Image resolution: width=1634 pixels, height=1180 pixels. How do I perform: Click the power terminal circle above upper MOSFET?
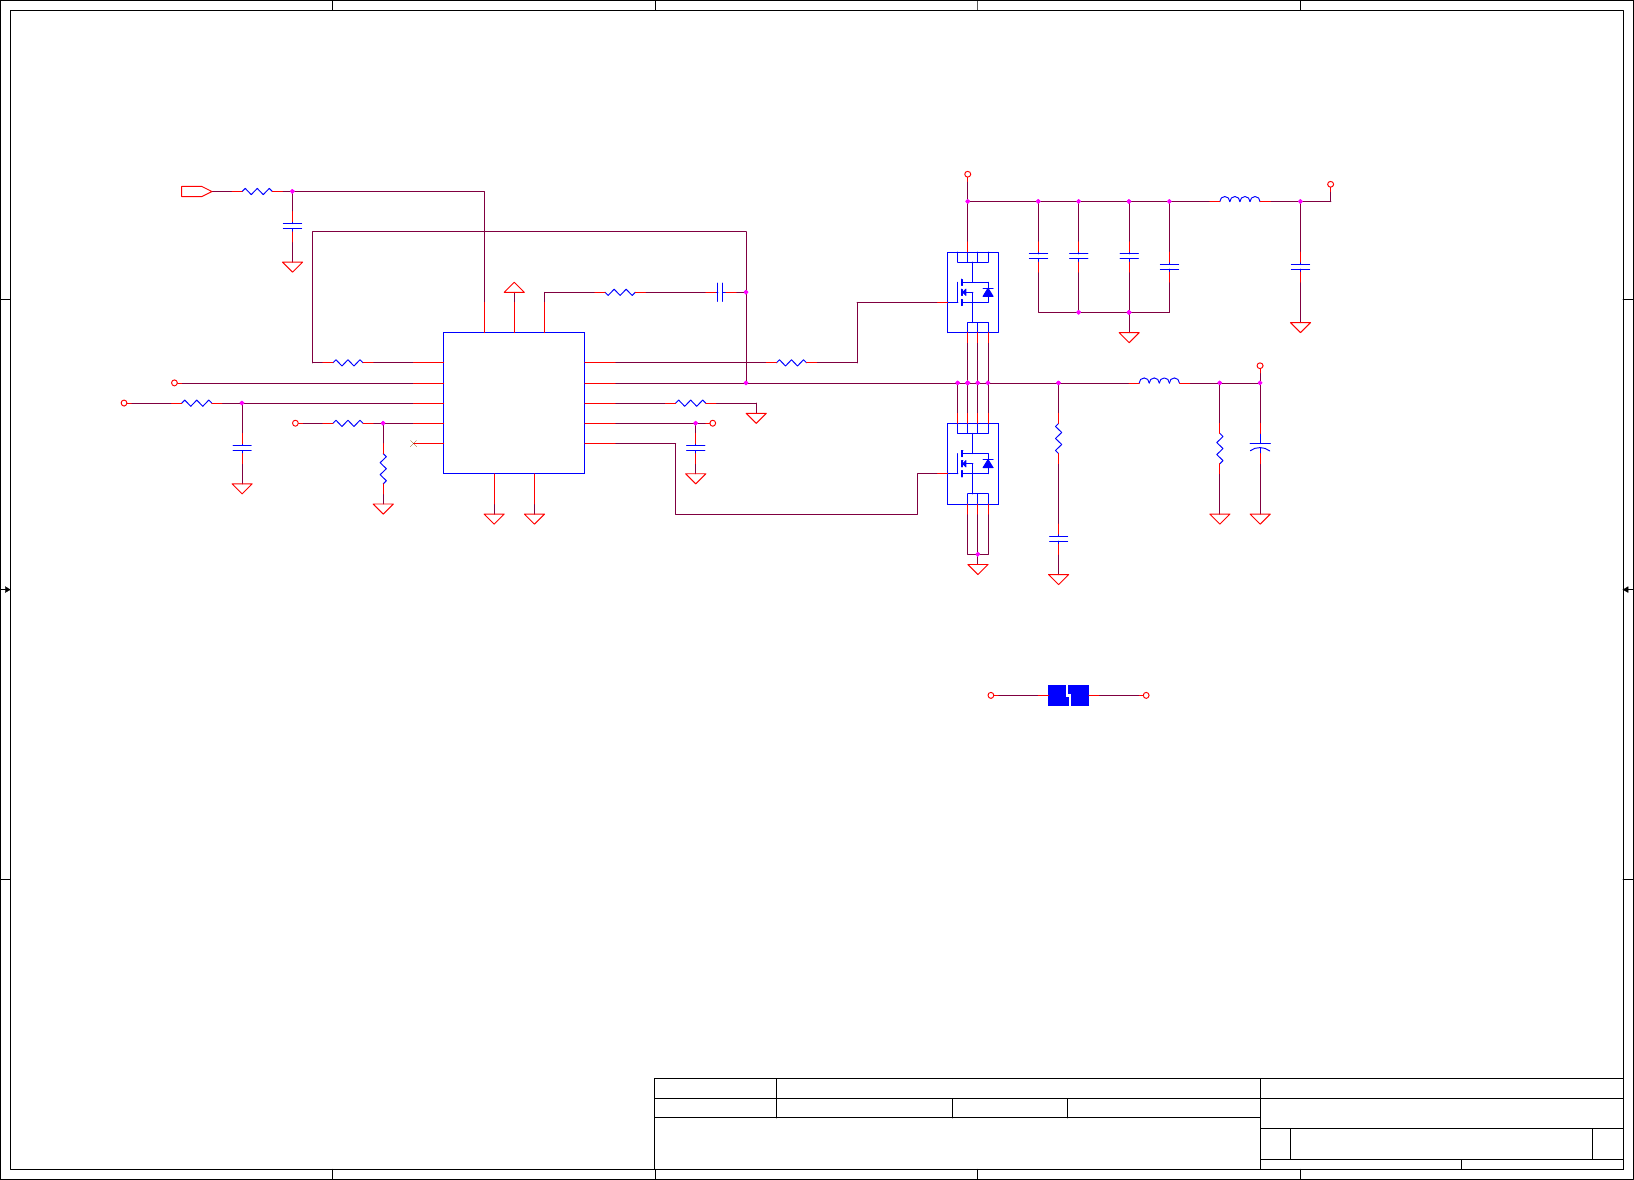(x=968, y=174)
